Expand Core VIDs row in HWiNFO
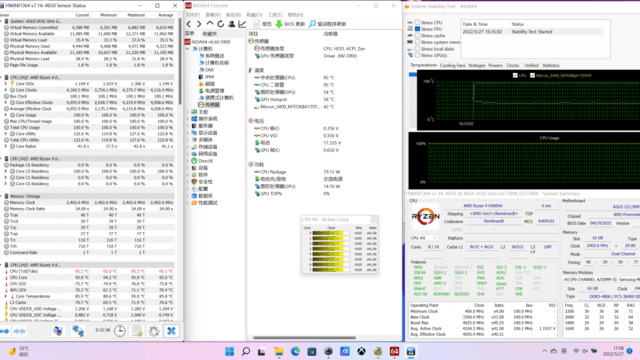Screen dimensions: 640x360 coord(6,84)
